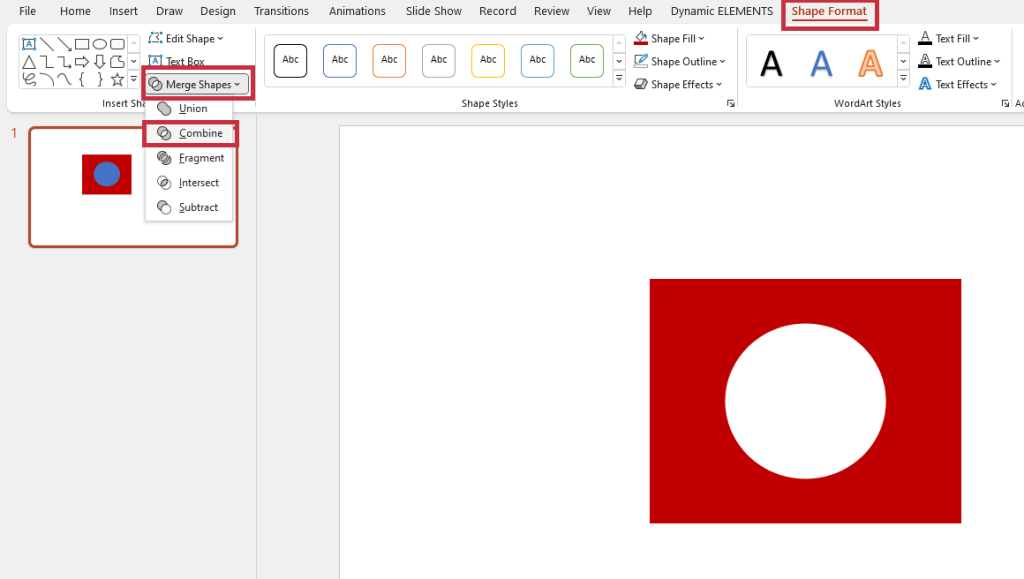The width and height of the screenshot is (1024, 579).
Task: Select the triangle shape tool
Action: pyautogui.click(x=29, y=62)
